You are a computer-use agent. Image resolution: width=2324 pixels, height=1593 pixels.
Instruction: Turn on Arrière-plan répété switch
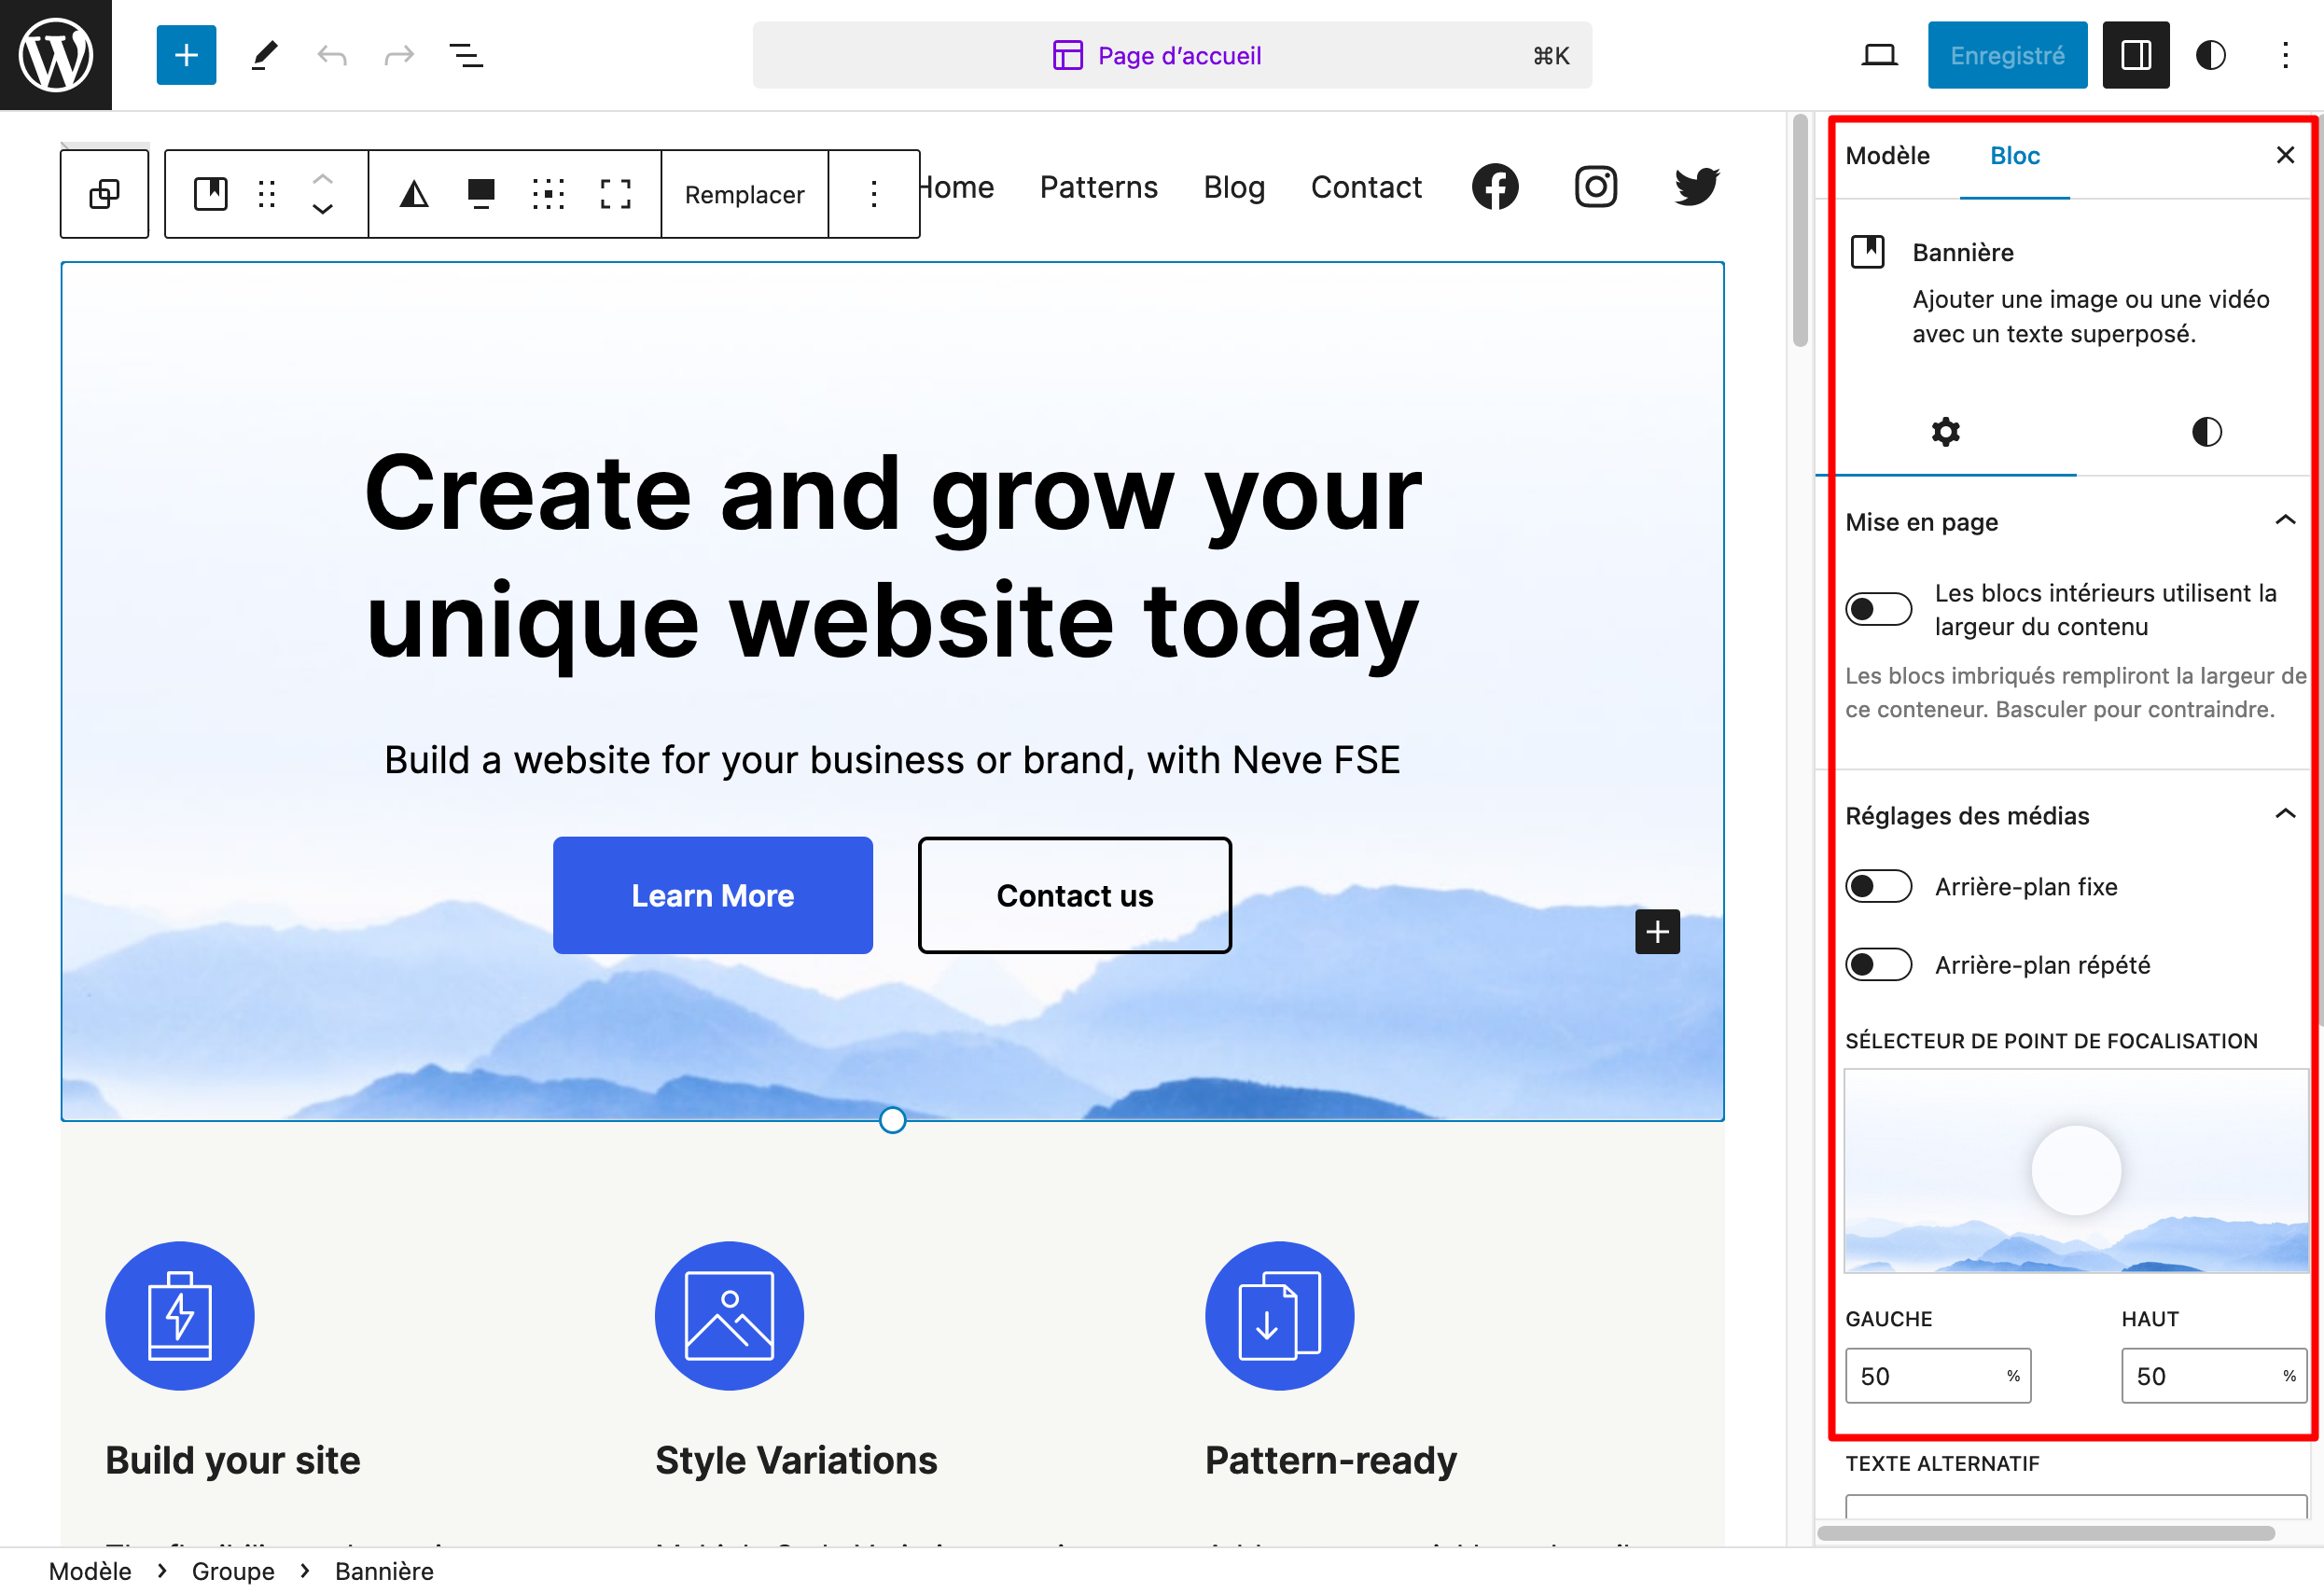pyautogui.click(x=1878, y=965)
